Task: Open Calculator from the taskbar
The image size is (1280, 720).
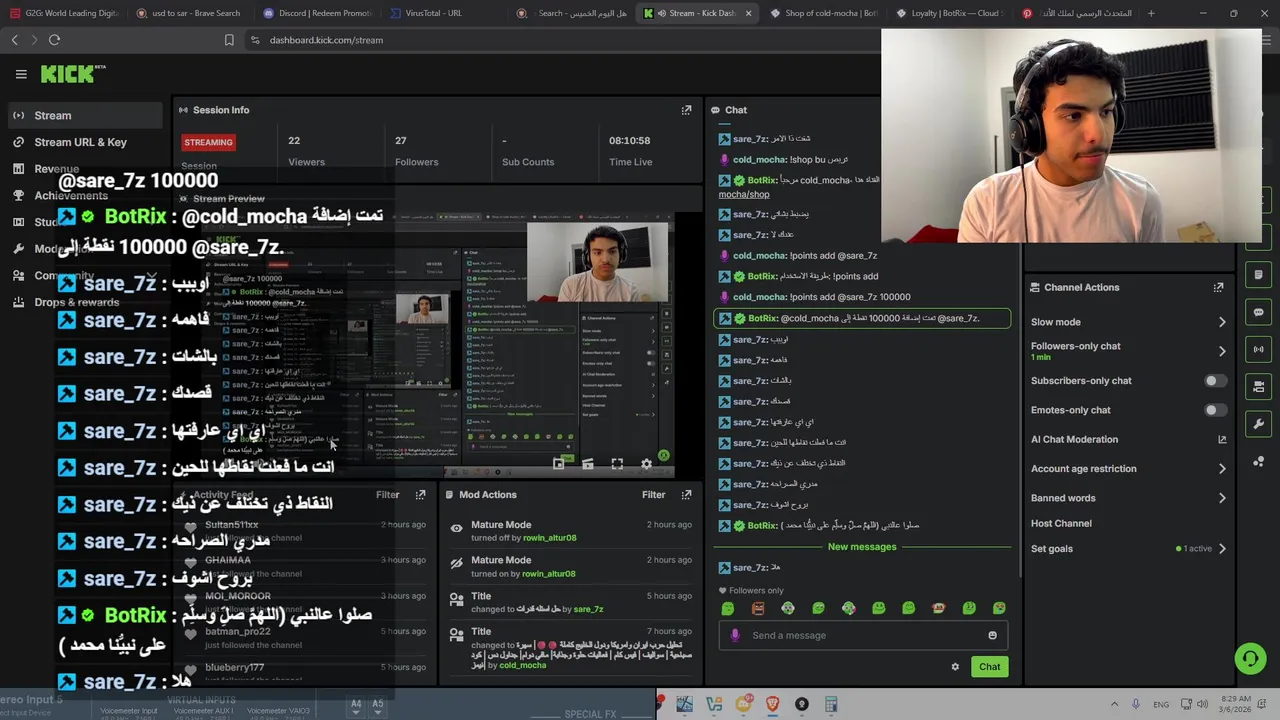Action: (830, 705)
